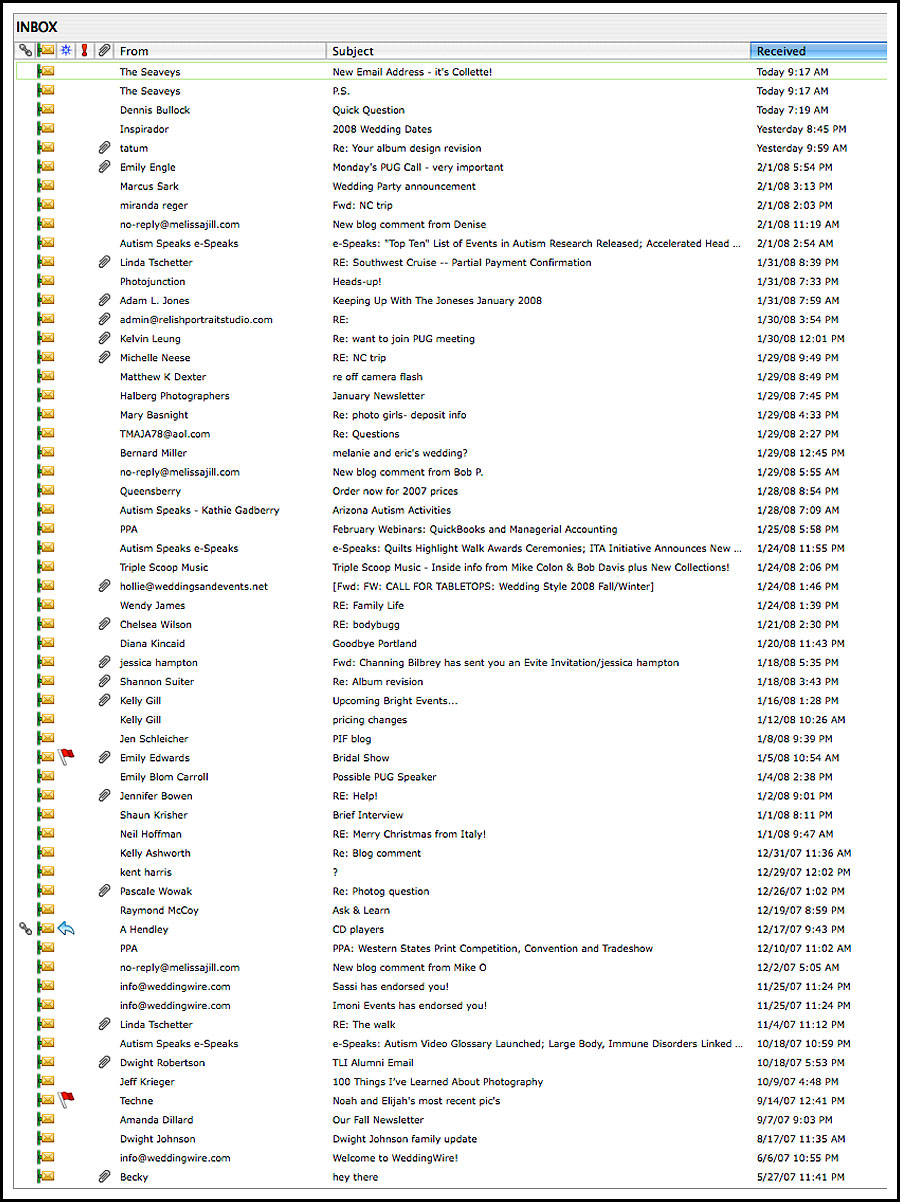Click the paperclip icon on tatum's email
This screenshot has height=1202, width=900.
(x=103, y=148)
